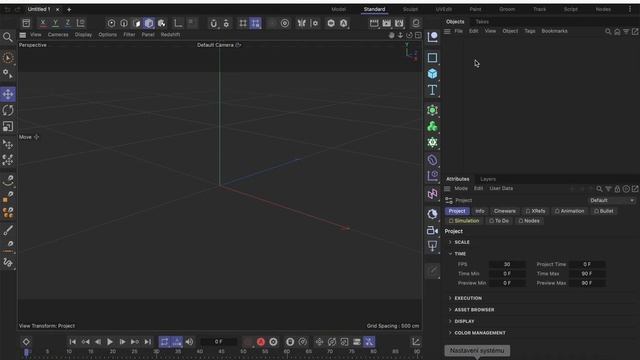This screenshot has height=360, width=640.
Task: Open the Objects panel search icon
Action: (608, 31)
